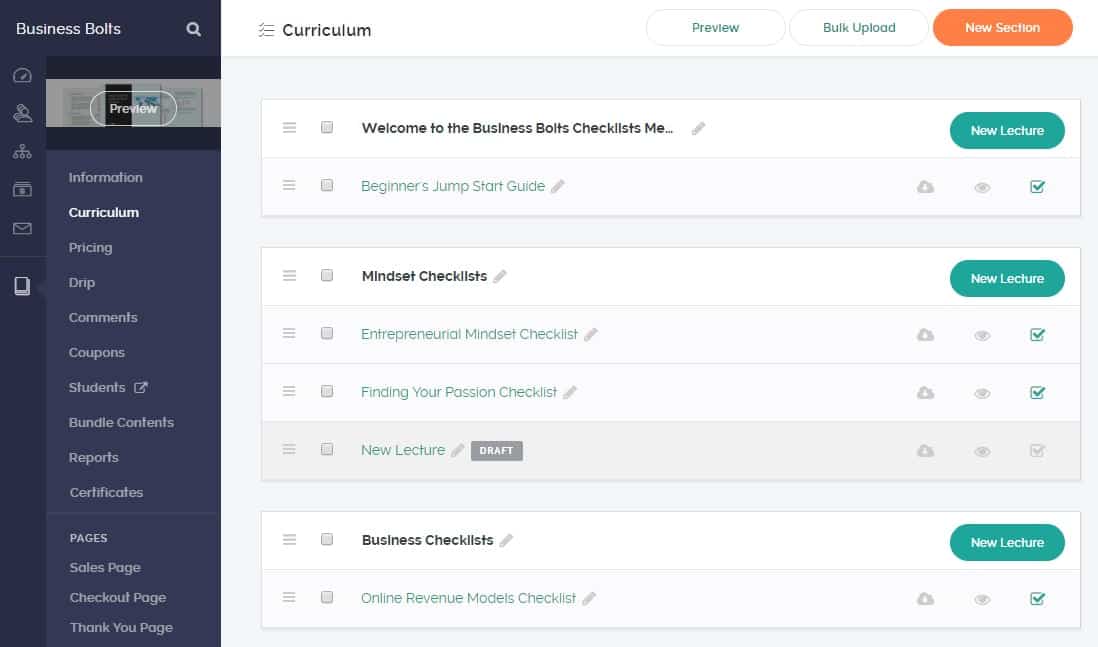Toggle preview eye on draft New Lecture
1098x647 pixels.
[982, 451]
